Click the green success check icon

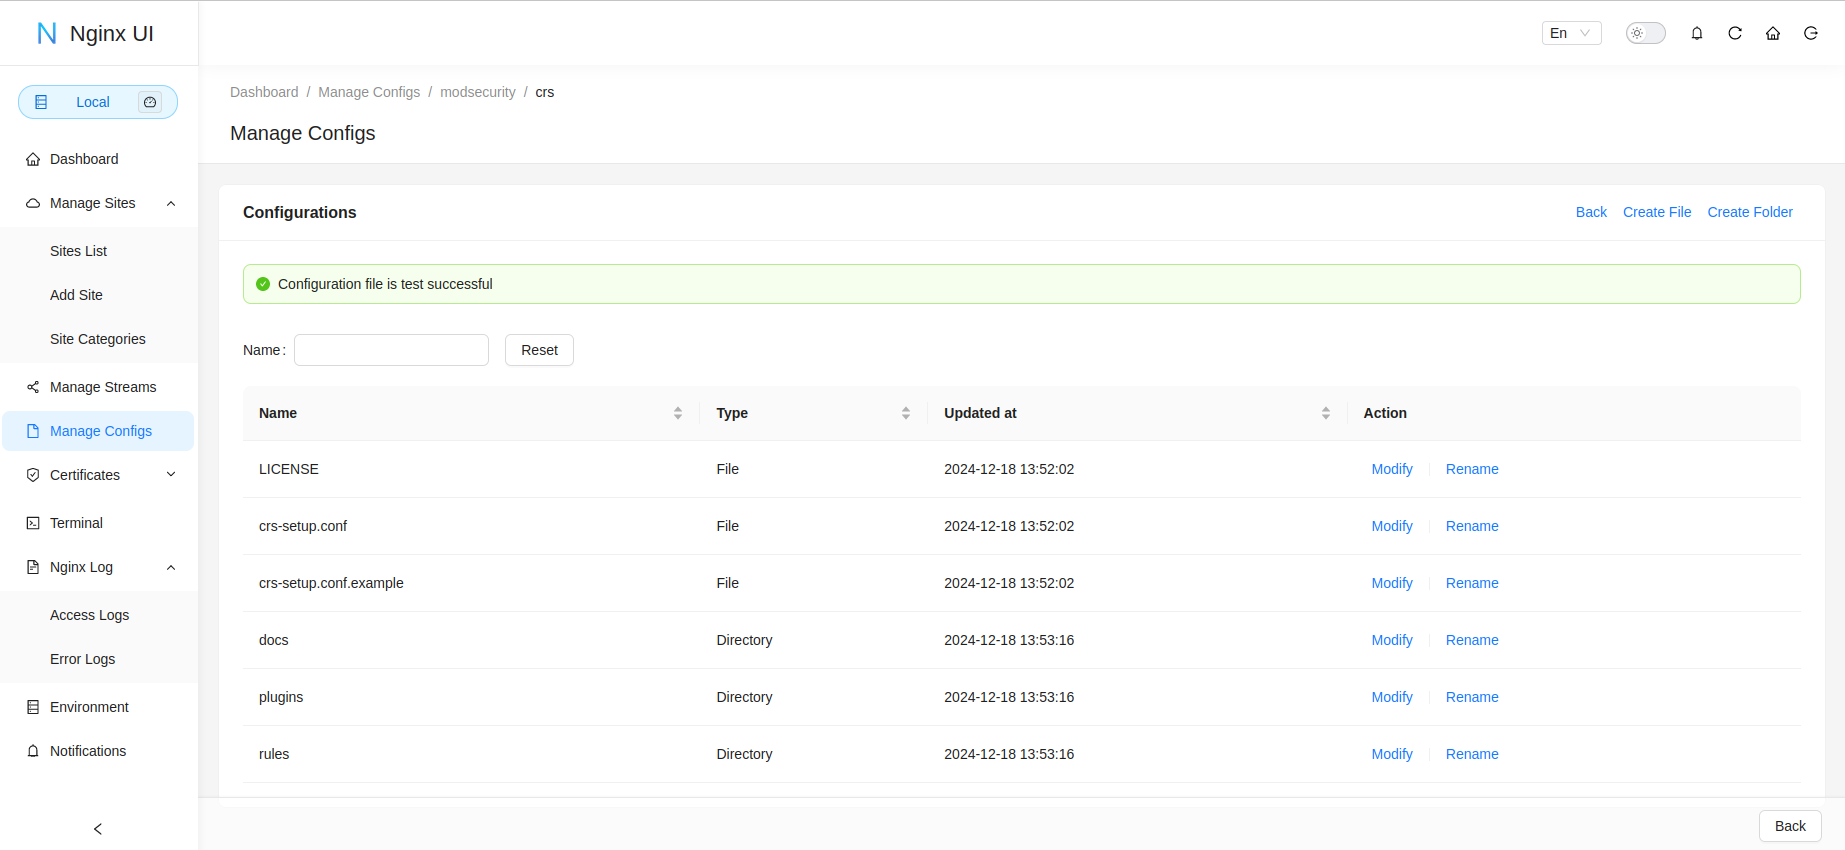pyautogui.click(x=263, y=284)
